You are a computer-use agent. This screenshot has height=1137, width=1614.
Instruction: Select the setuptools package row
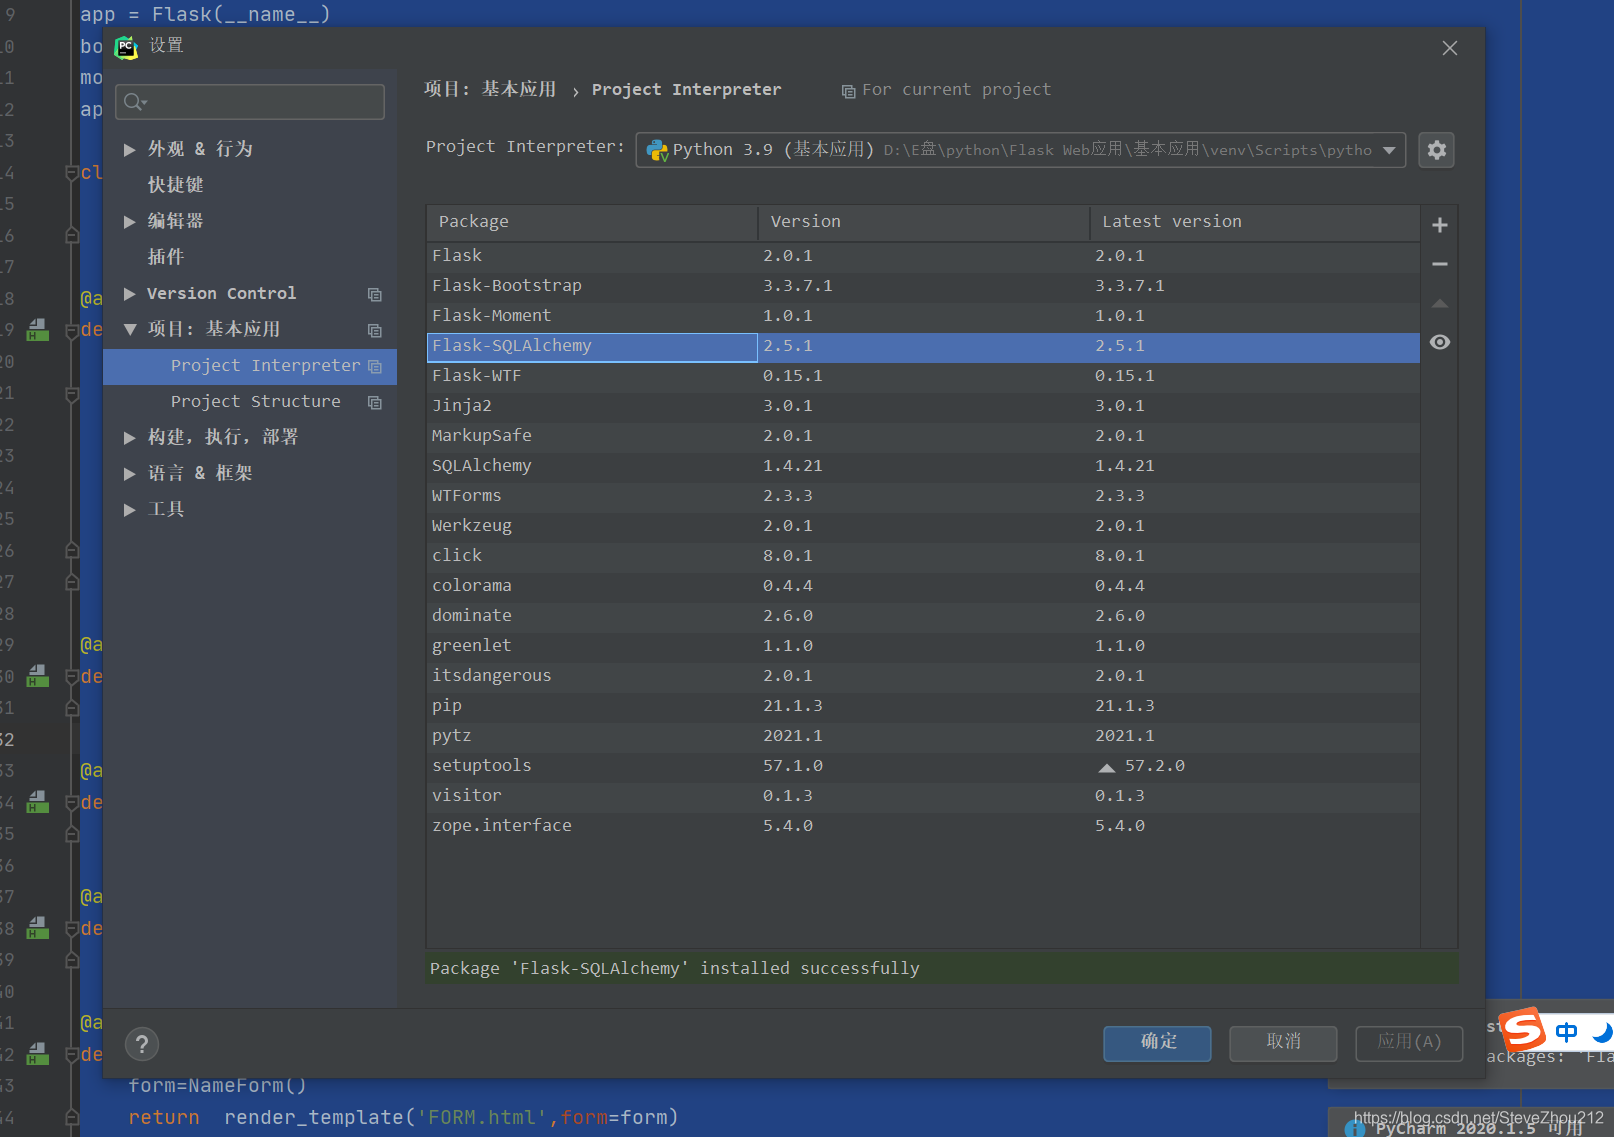[923, 766]
